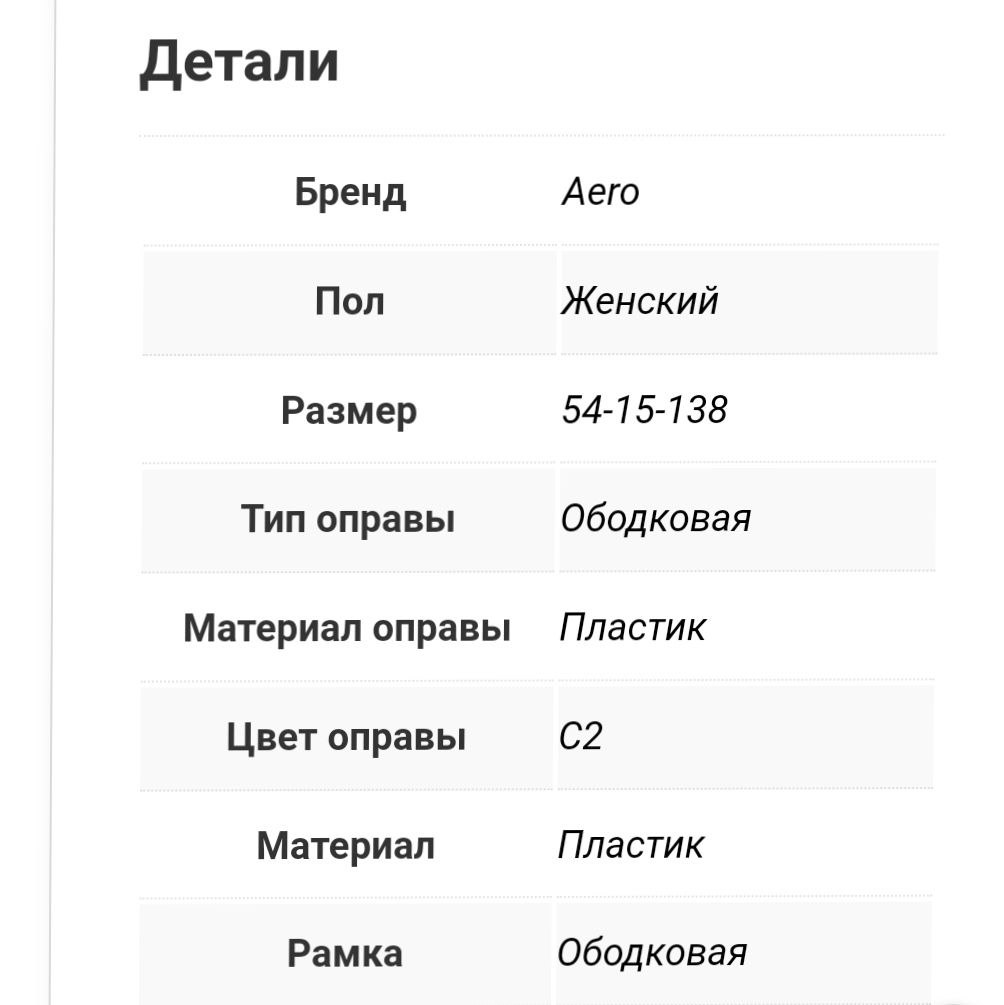Click the Детали section heading

point(239,61)
